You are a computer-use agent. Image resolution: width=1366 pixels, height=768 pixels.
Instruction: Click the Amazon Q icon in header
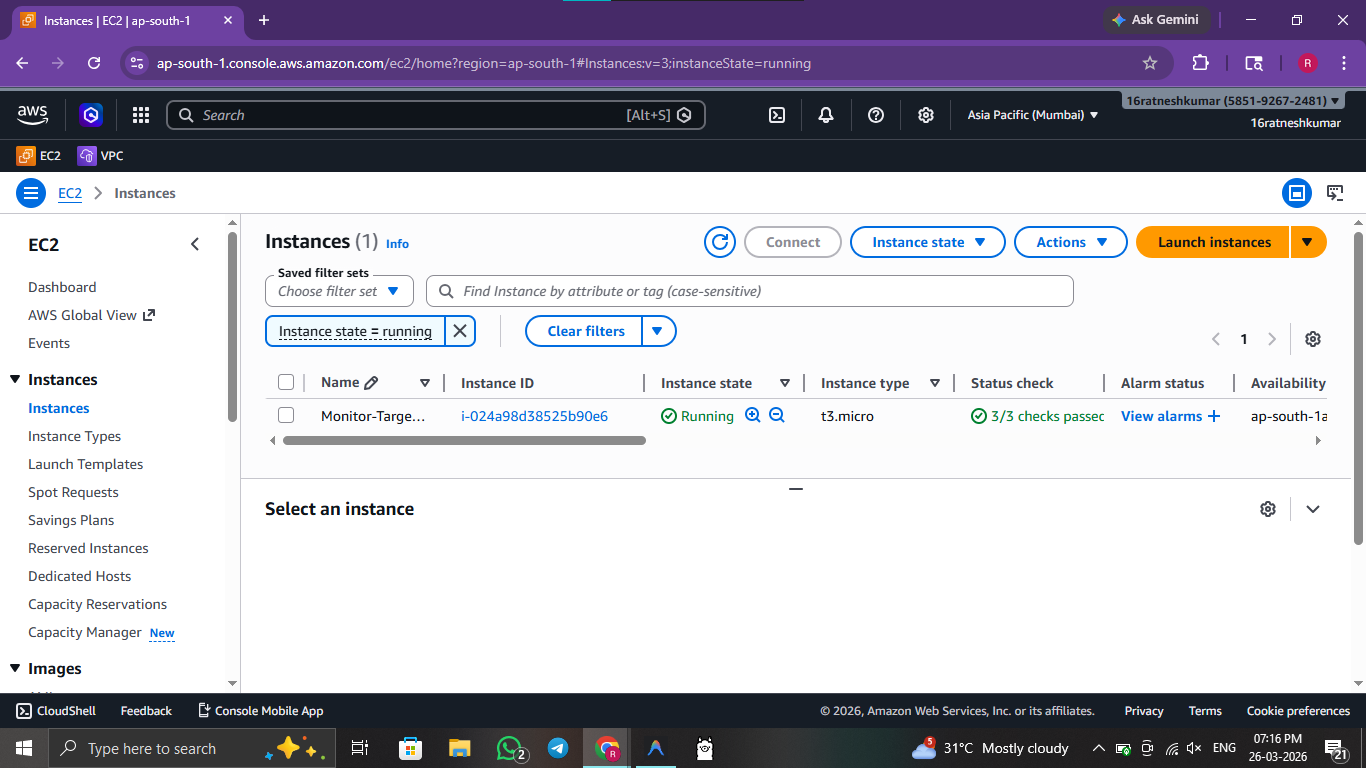coord(91,115)
